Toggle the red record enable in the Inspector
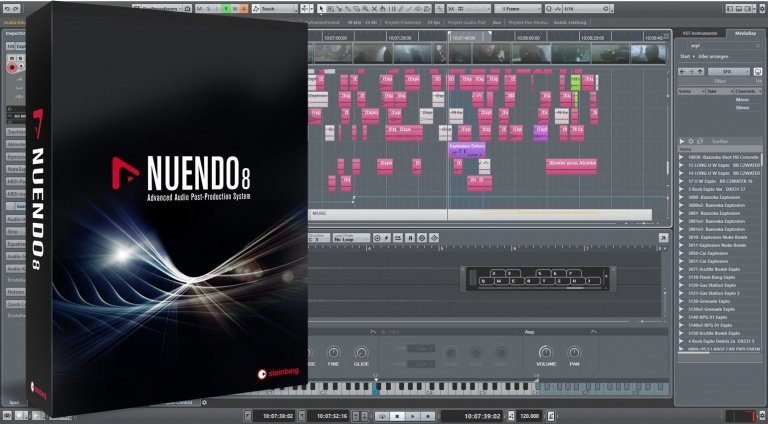The image size is (768, 424). tap(12, 68)
